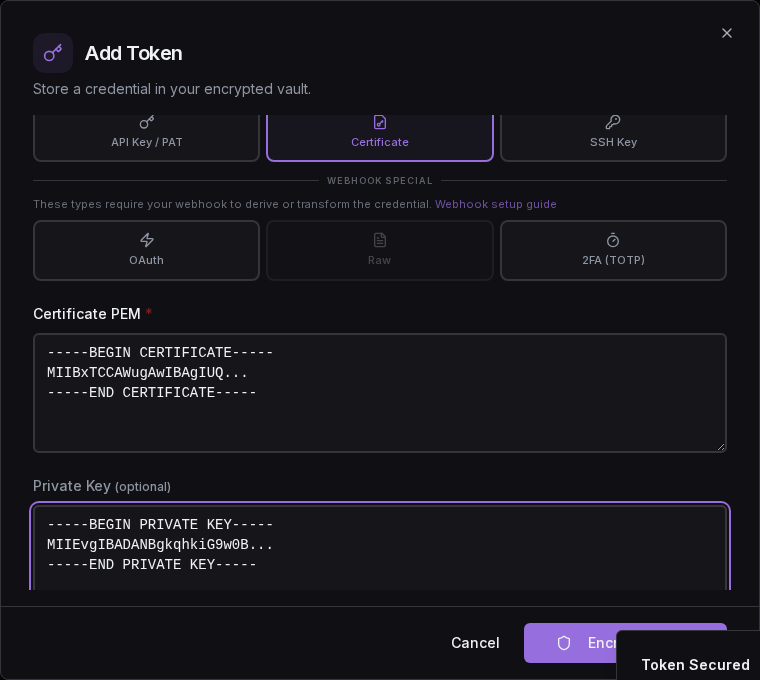Click the purple key icon beside Add Token
760x680 pixels.
53,53
